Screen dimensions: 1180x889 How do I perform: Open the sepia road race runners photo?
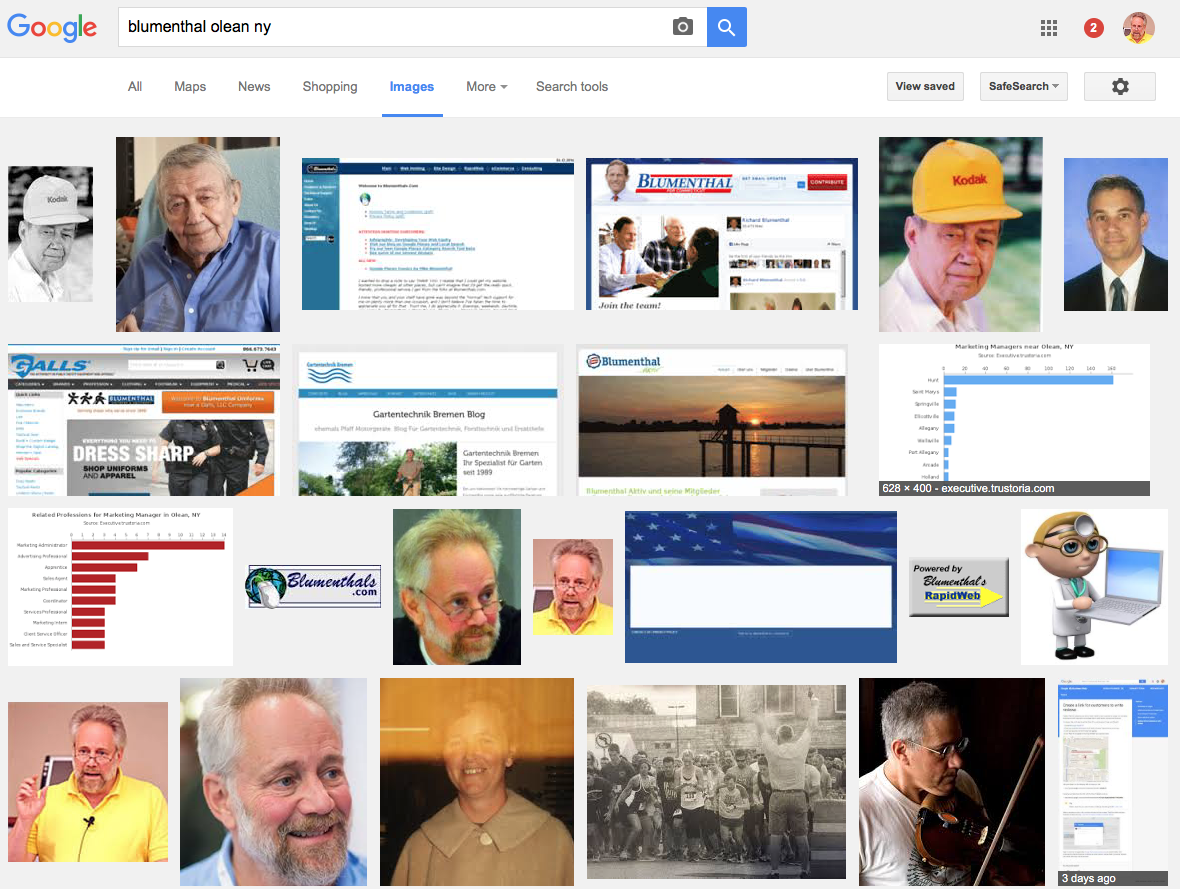[716, 782]
